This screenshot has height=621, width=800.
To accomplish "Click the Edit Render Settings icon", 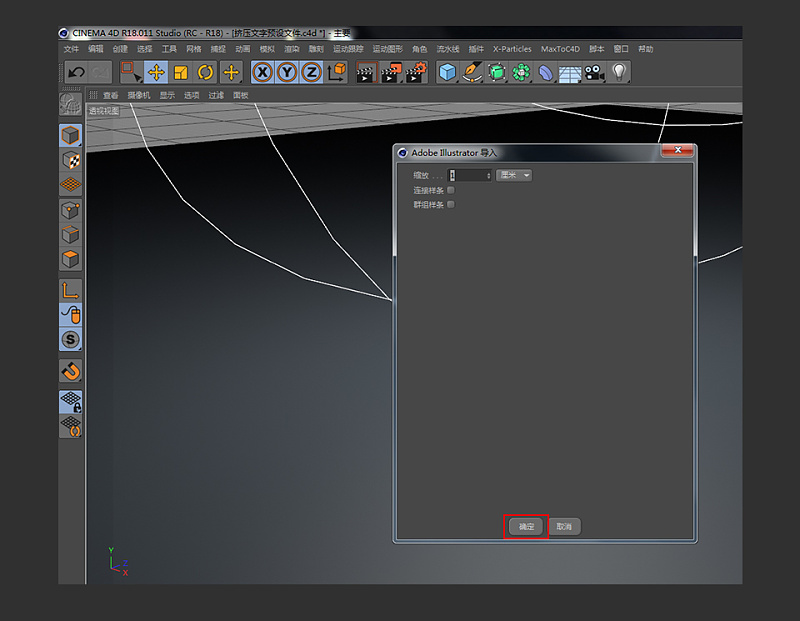I will pyautogui.click(x=416, y=72).
